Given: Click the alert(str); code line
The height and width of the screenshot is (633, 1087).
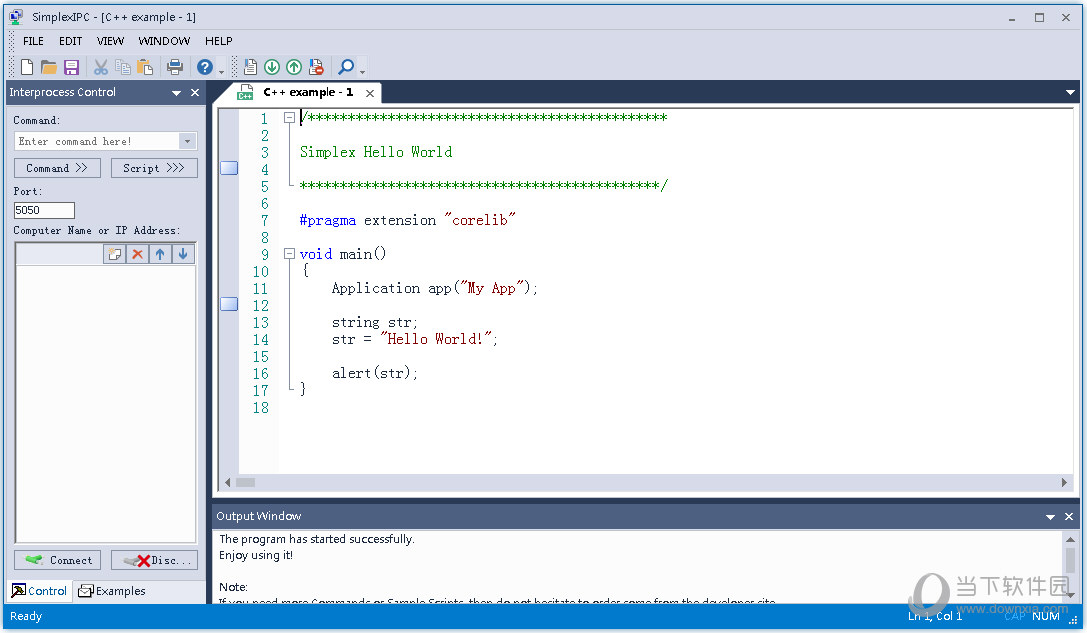Looking at the screenshot, I should coord(375,373).
